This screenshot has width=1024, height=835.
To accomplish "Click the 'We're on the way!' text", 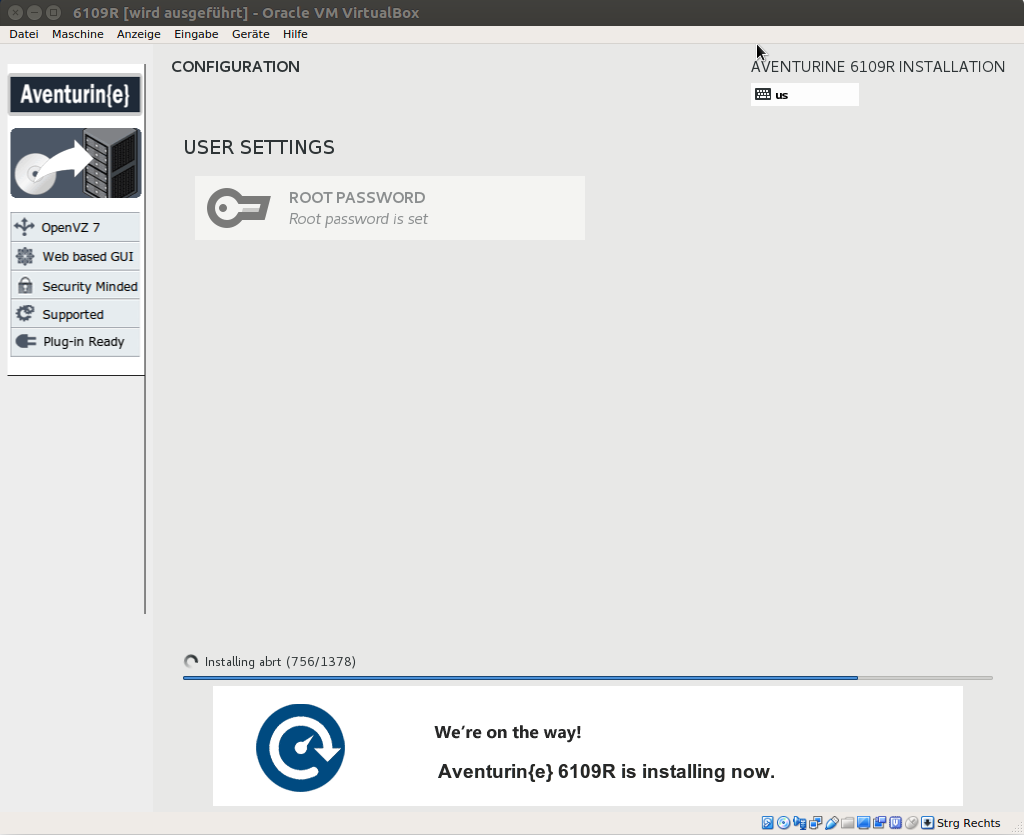I will tap(507, 732).
